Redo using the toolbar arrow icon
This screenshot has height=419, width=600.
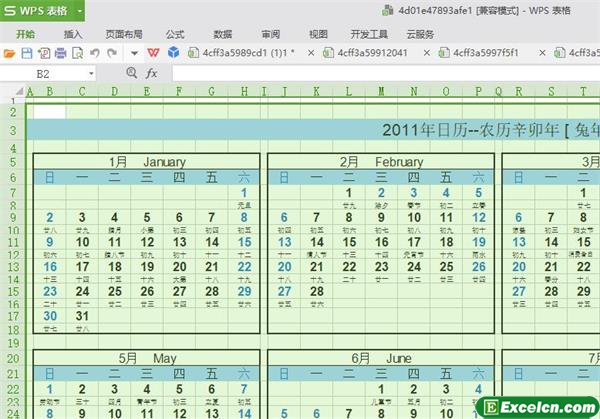click(x=110, y=52)
